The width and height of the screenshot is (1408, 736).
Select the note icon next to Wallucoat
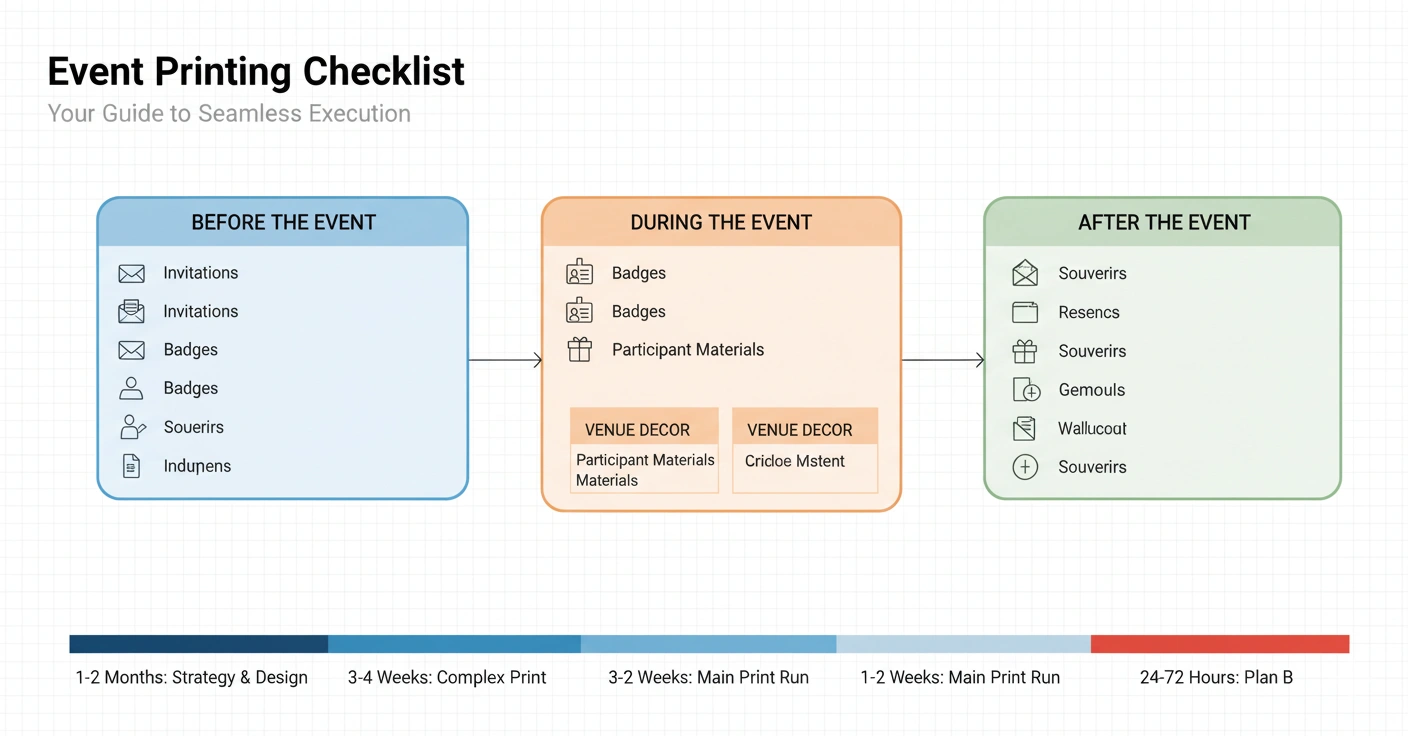[1024, 429]
